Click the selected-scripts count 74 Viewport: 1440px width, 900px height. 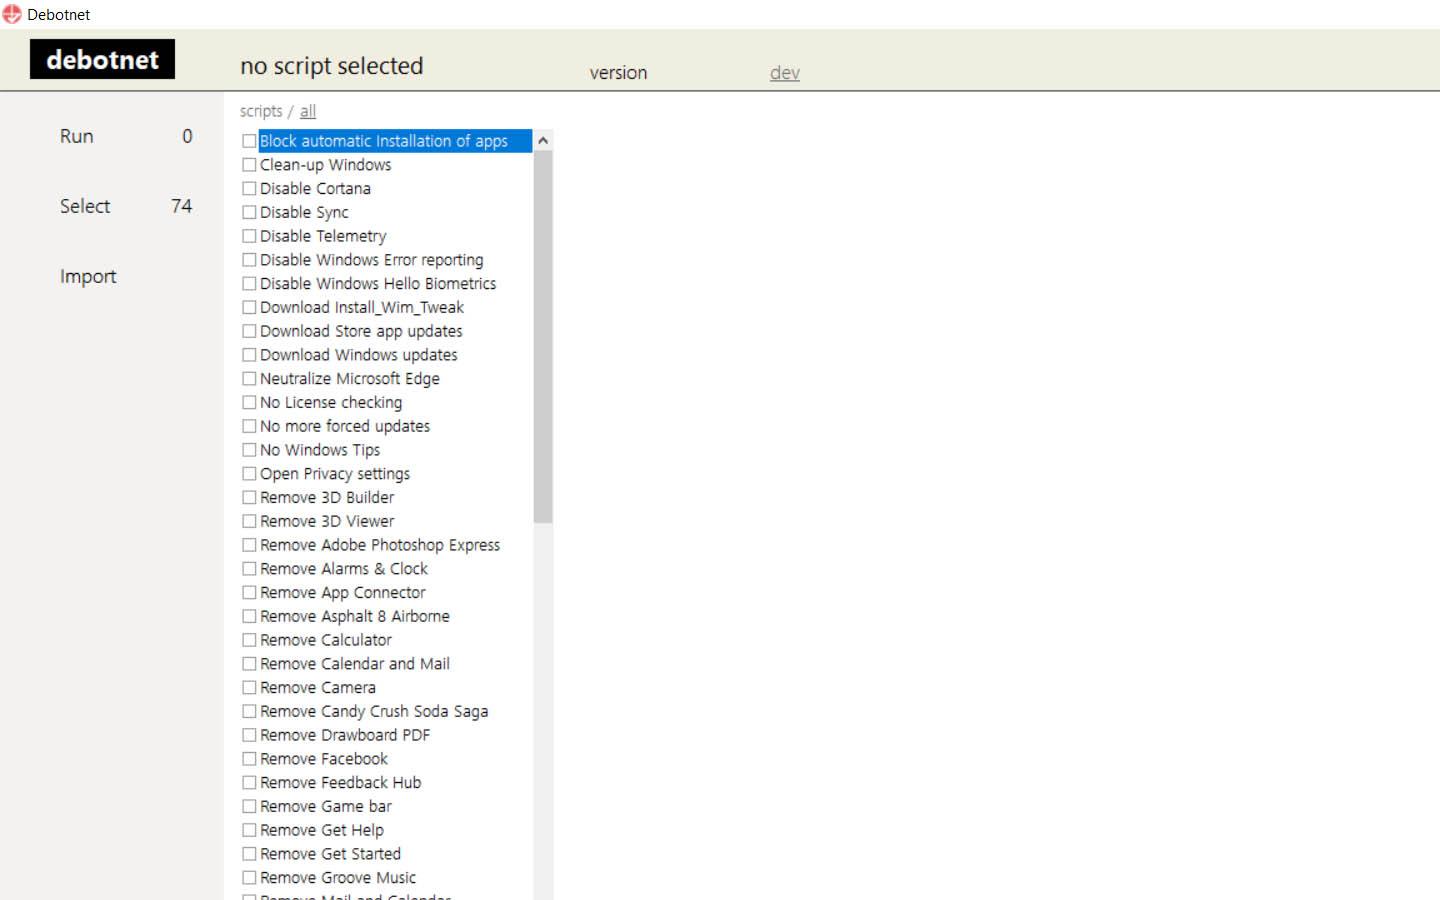181,206
